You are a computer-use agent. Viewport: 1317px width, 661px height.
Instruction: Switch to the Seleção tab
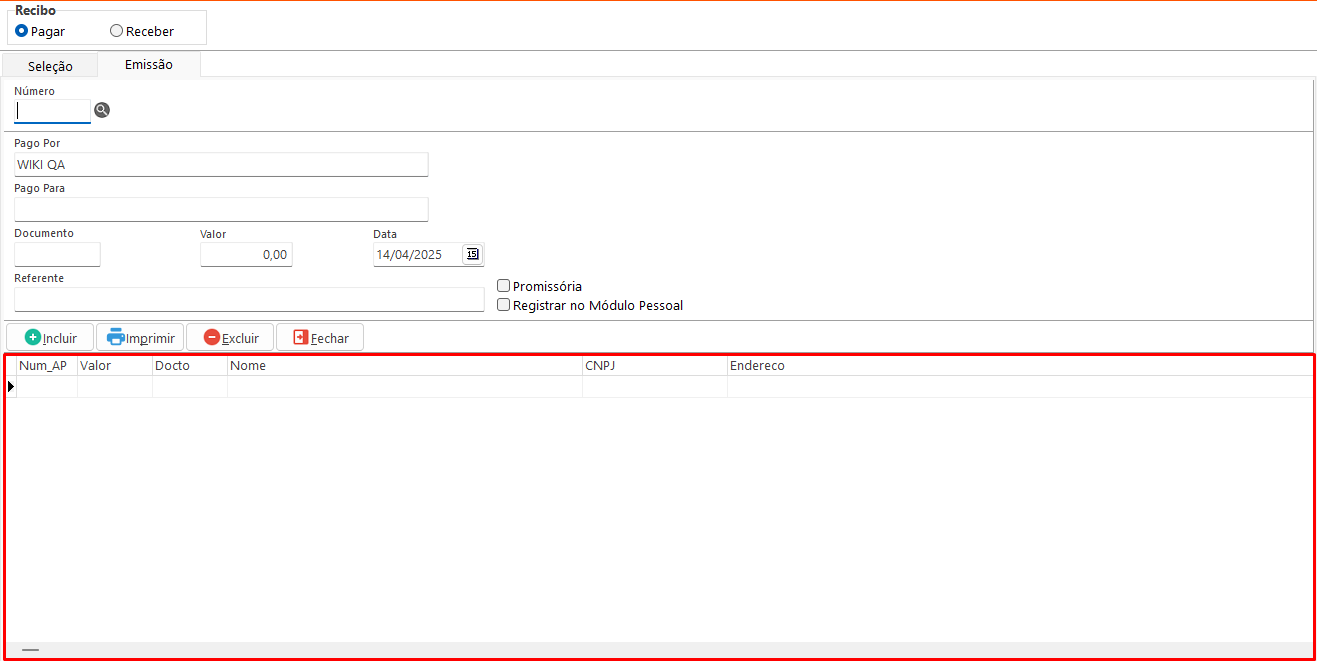click(x=50, y=66)
